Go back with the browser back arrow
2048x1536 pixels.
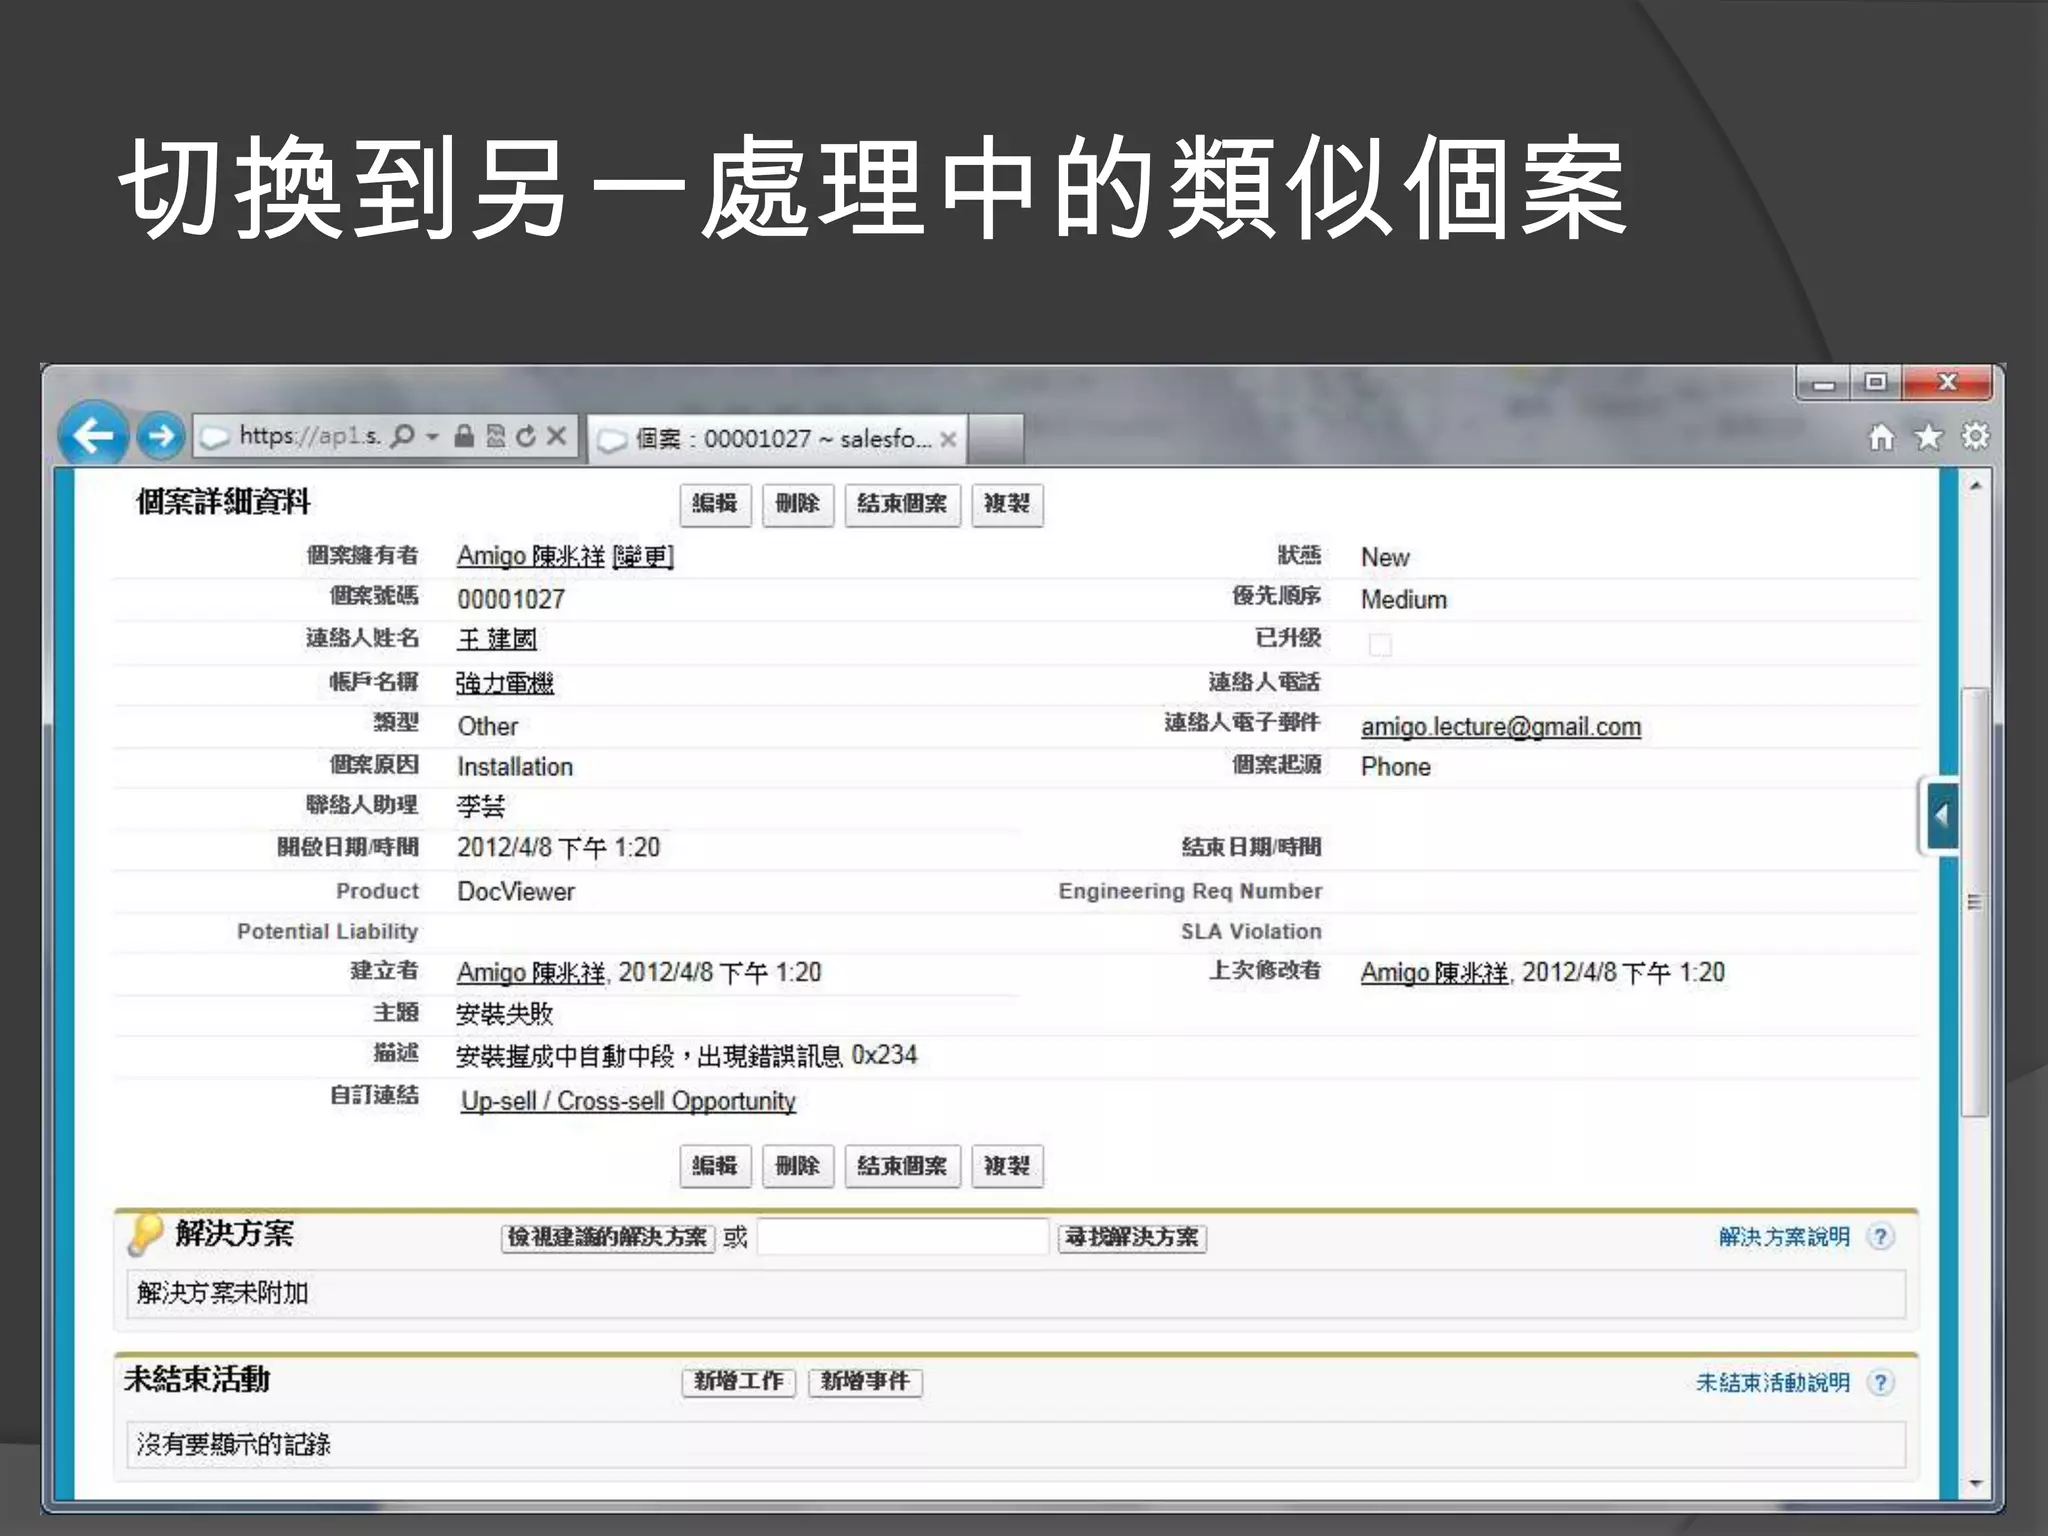coord(93,435)
